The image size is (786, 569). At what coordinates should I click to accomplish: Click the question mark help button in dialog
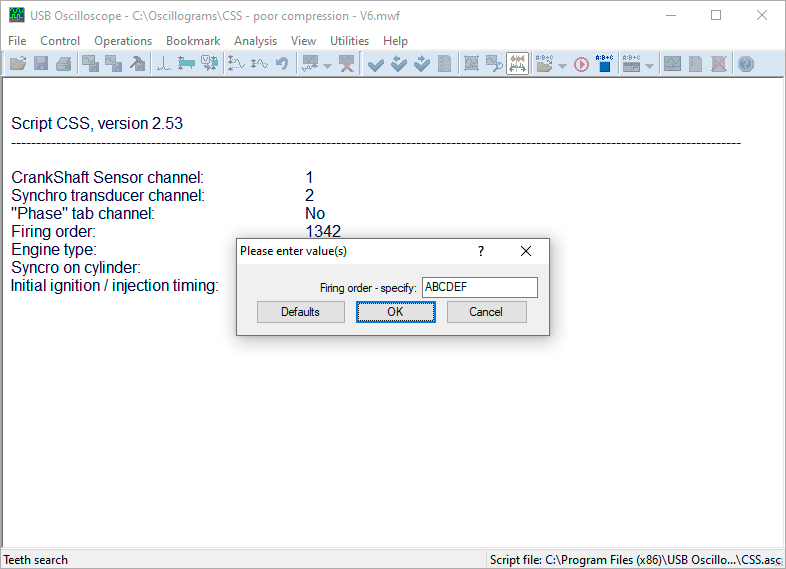tap(481, 251)
